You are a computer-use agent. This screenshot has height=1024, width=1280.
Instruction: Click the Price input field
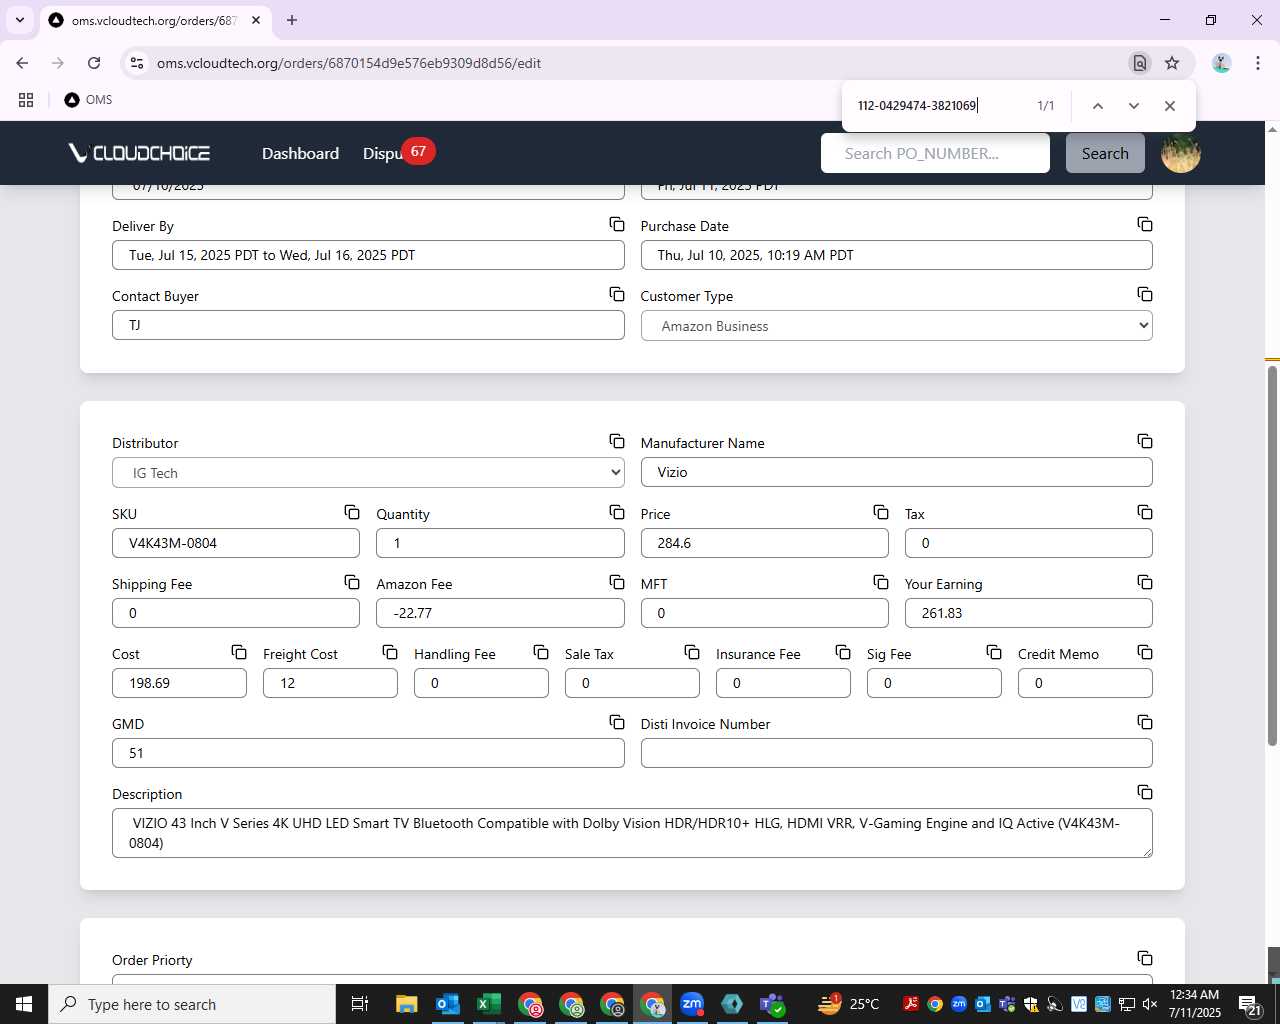click(x=764, y=543)
